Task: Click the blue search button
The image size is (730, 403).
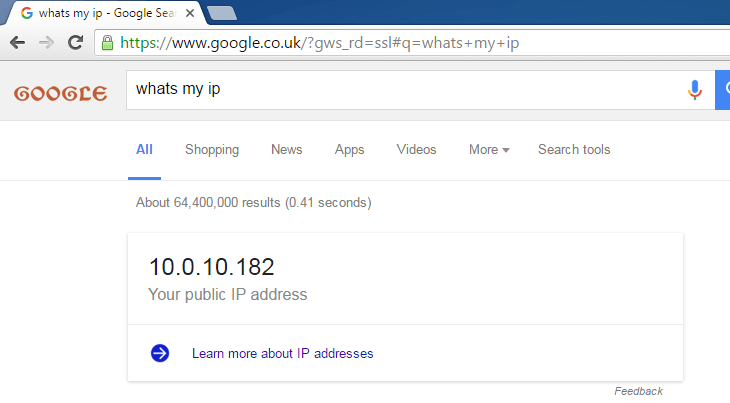Action: (723, 90)
